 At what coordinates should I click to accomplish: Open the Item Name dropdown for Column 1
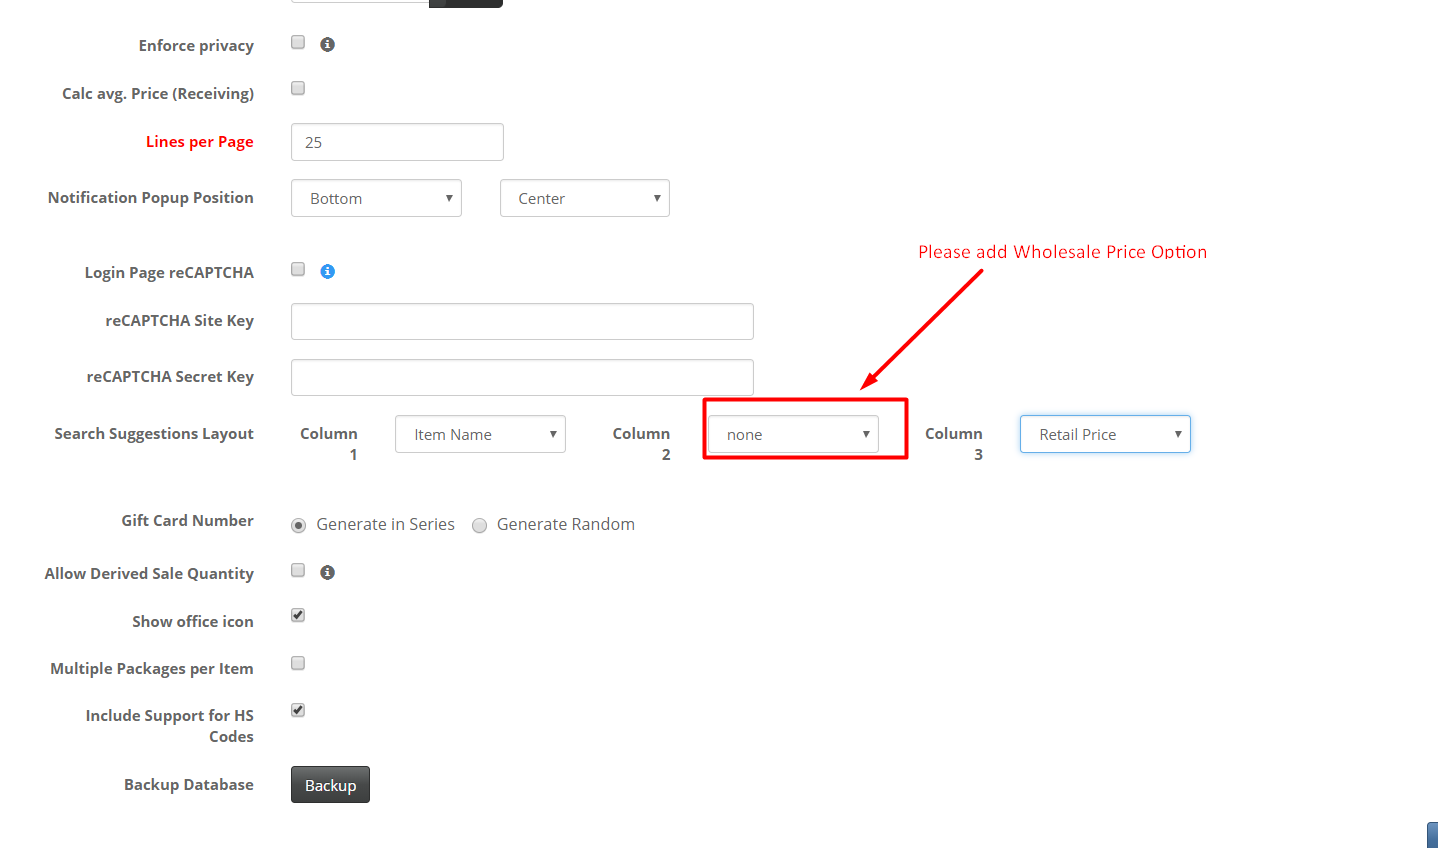[480, 433]
